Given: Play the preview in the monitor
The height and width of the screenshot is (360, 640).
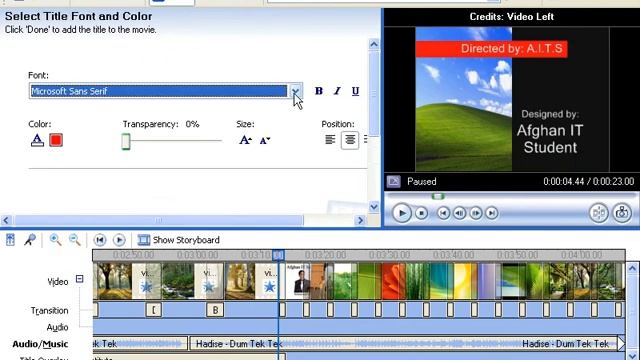Looking at the screenshot, I should click(402, 213).
